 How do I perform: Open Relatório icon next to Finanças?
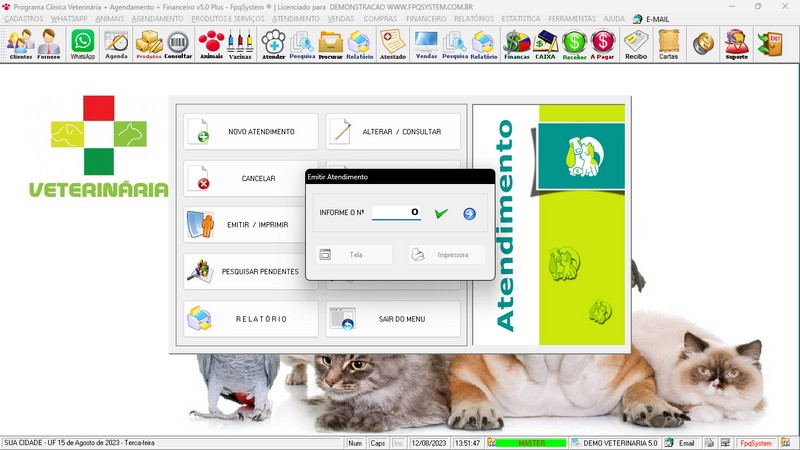click(484, 44)
